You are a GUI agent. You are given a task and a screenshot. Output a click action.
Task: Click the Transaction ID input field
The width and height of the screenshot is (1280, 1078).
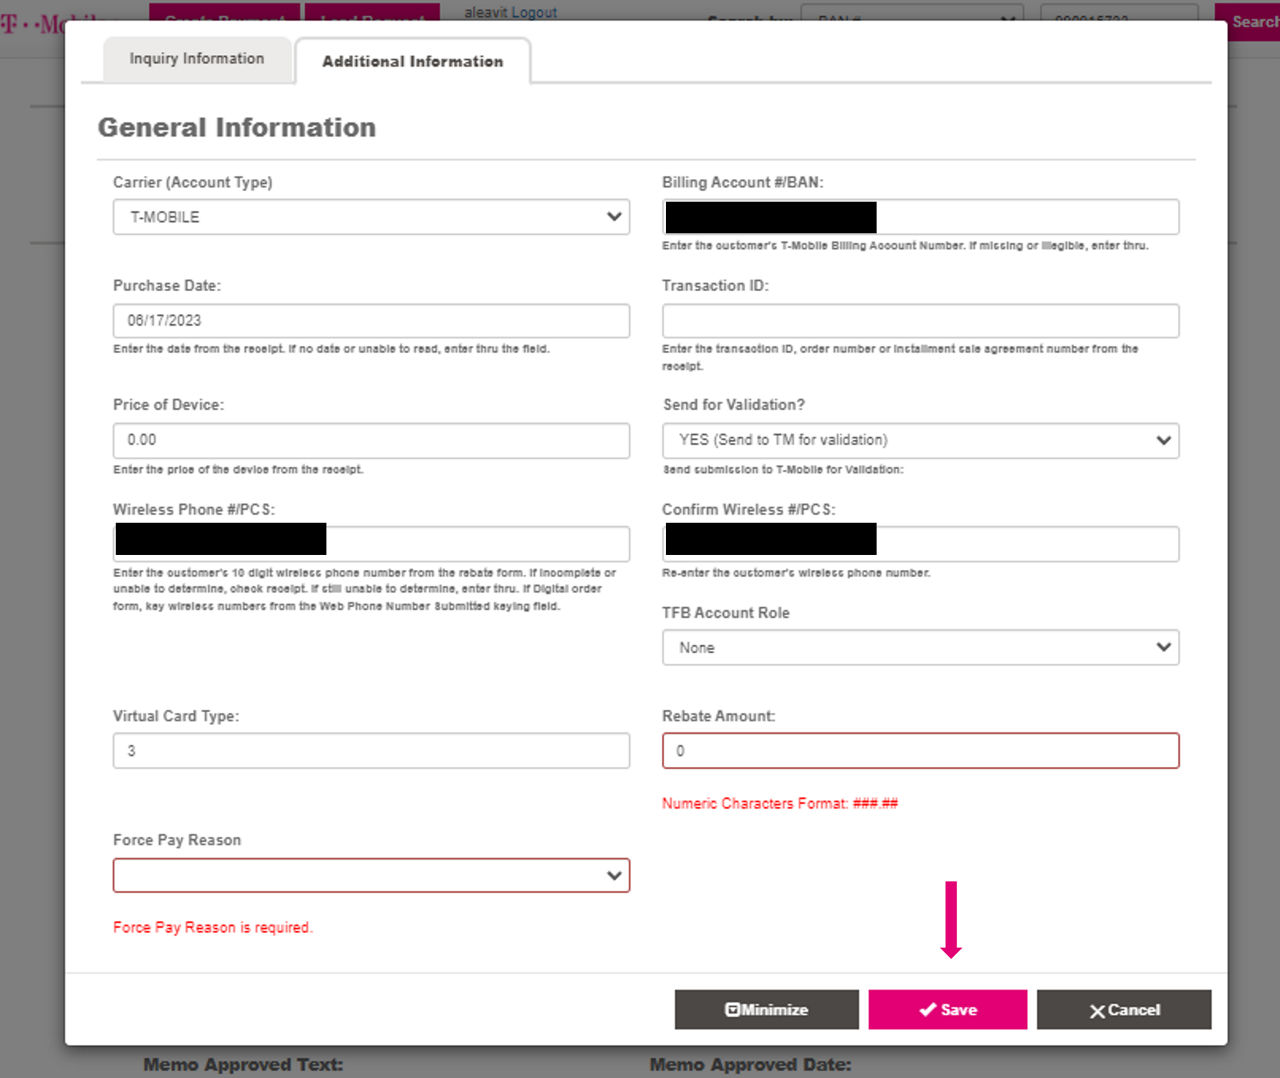920,321
